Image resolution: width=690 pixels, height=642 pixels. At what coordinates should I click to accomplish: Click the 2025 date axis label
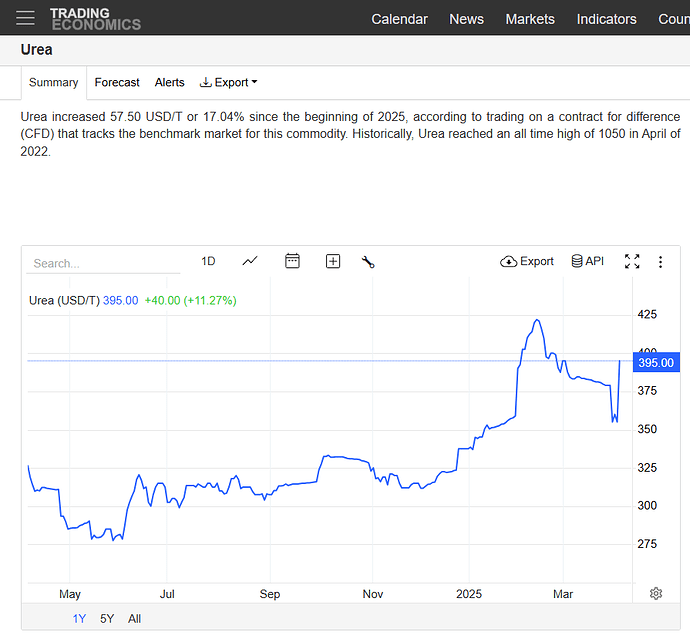[469, 594]
